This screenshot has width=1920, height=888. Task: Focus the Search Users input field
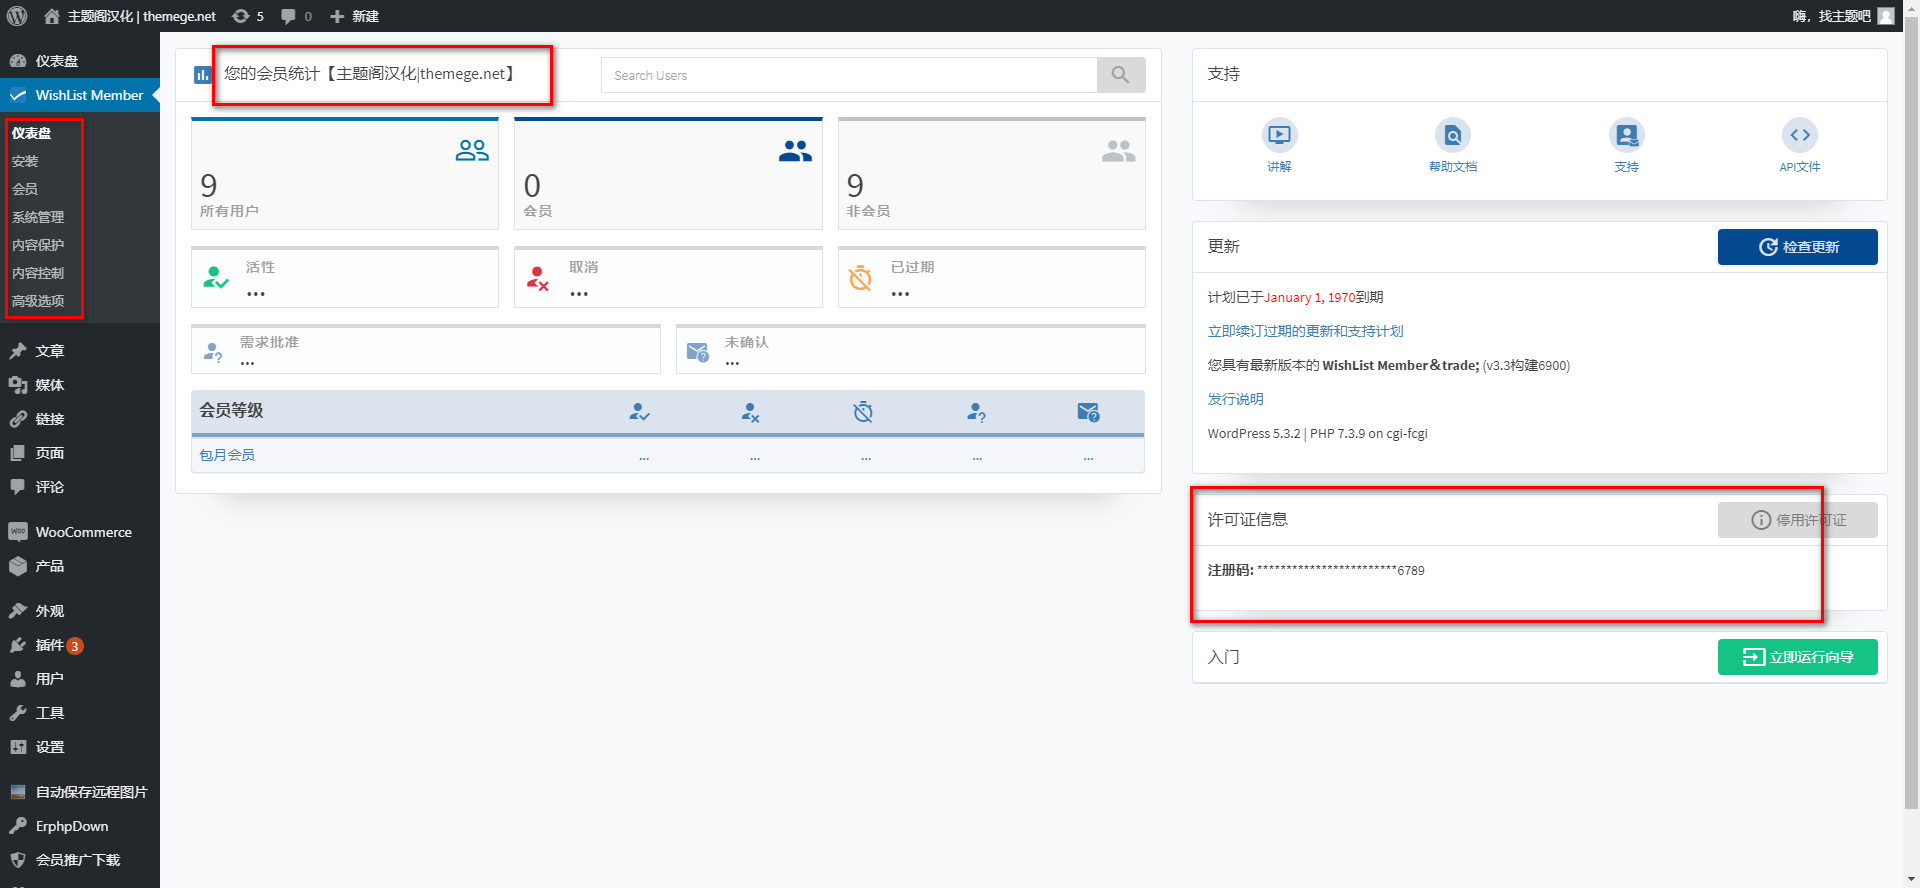pos(849,75)
